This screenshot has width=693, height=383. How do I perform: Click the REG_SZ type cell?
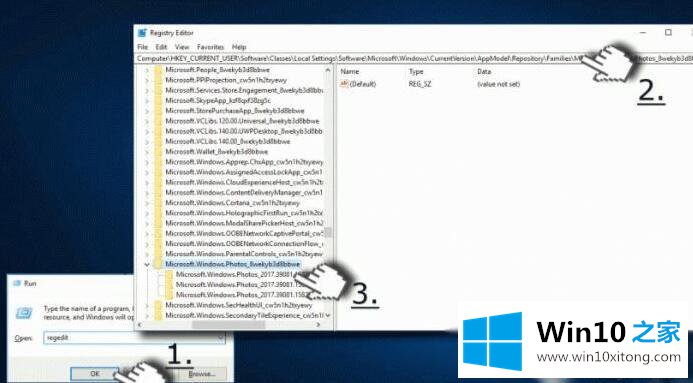420,84
